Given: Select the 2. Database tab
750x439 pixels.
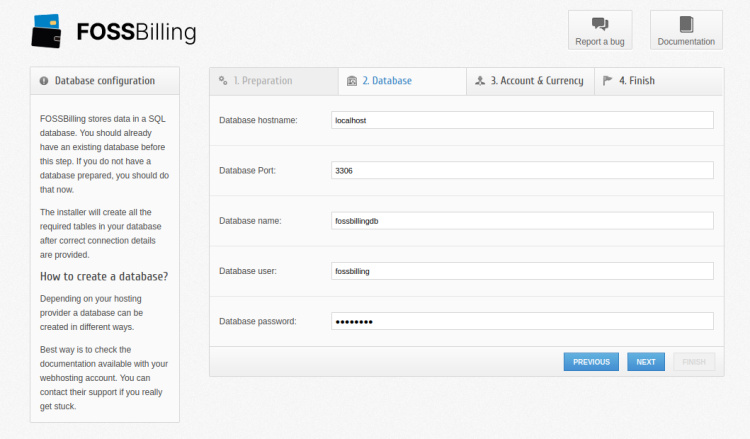Looking at the screenshot, I should [386, 81].
